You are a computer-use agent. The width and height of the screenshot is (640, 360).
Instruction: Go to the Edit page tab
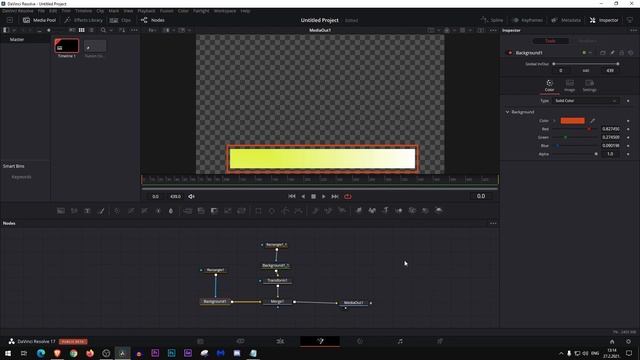tap(280, 341)
